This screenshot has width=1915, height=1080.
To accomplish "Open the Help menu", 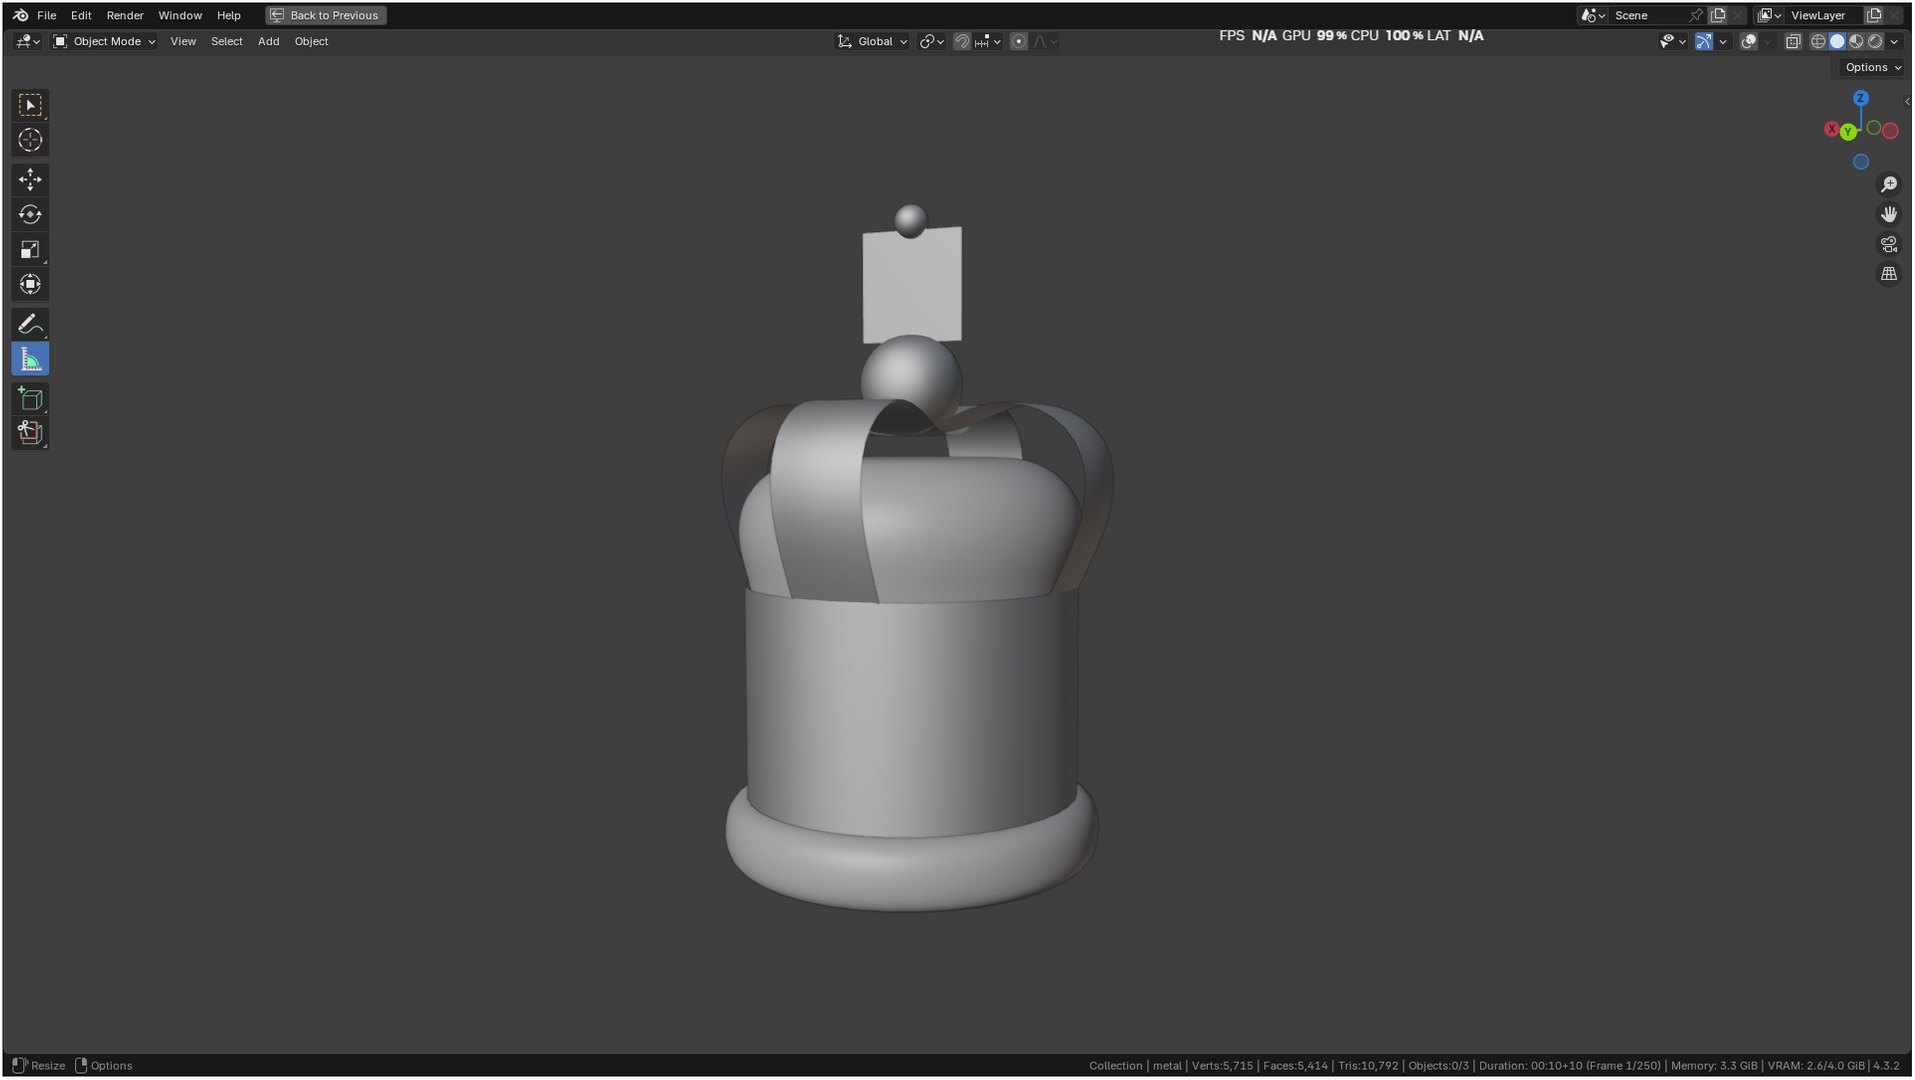I will tap(228, 15).
